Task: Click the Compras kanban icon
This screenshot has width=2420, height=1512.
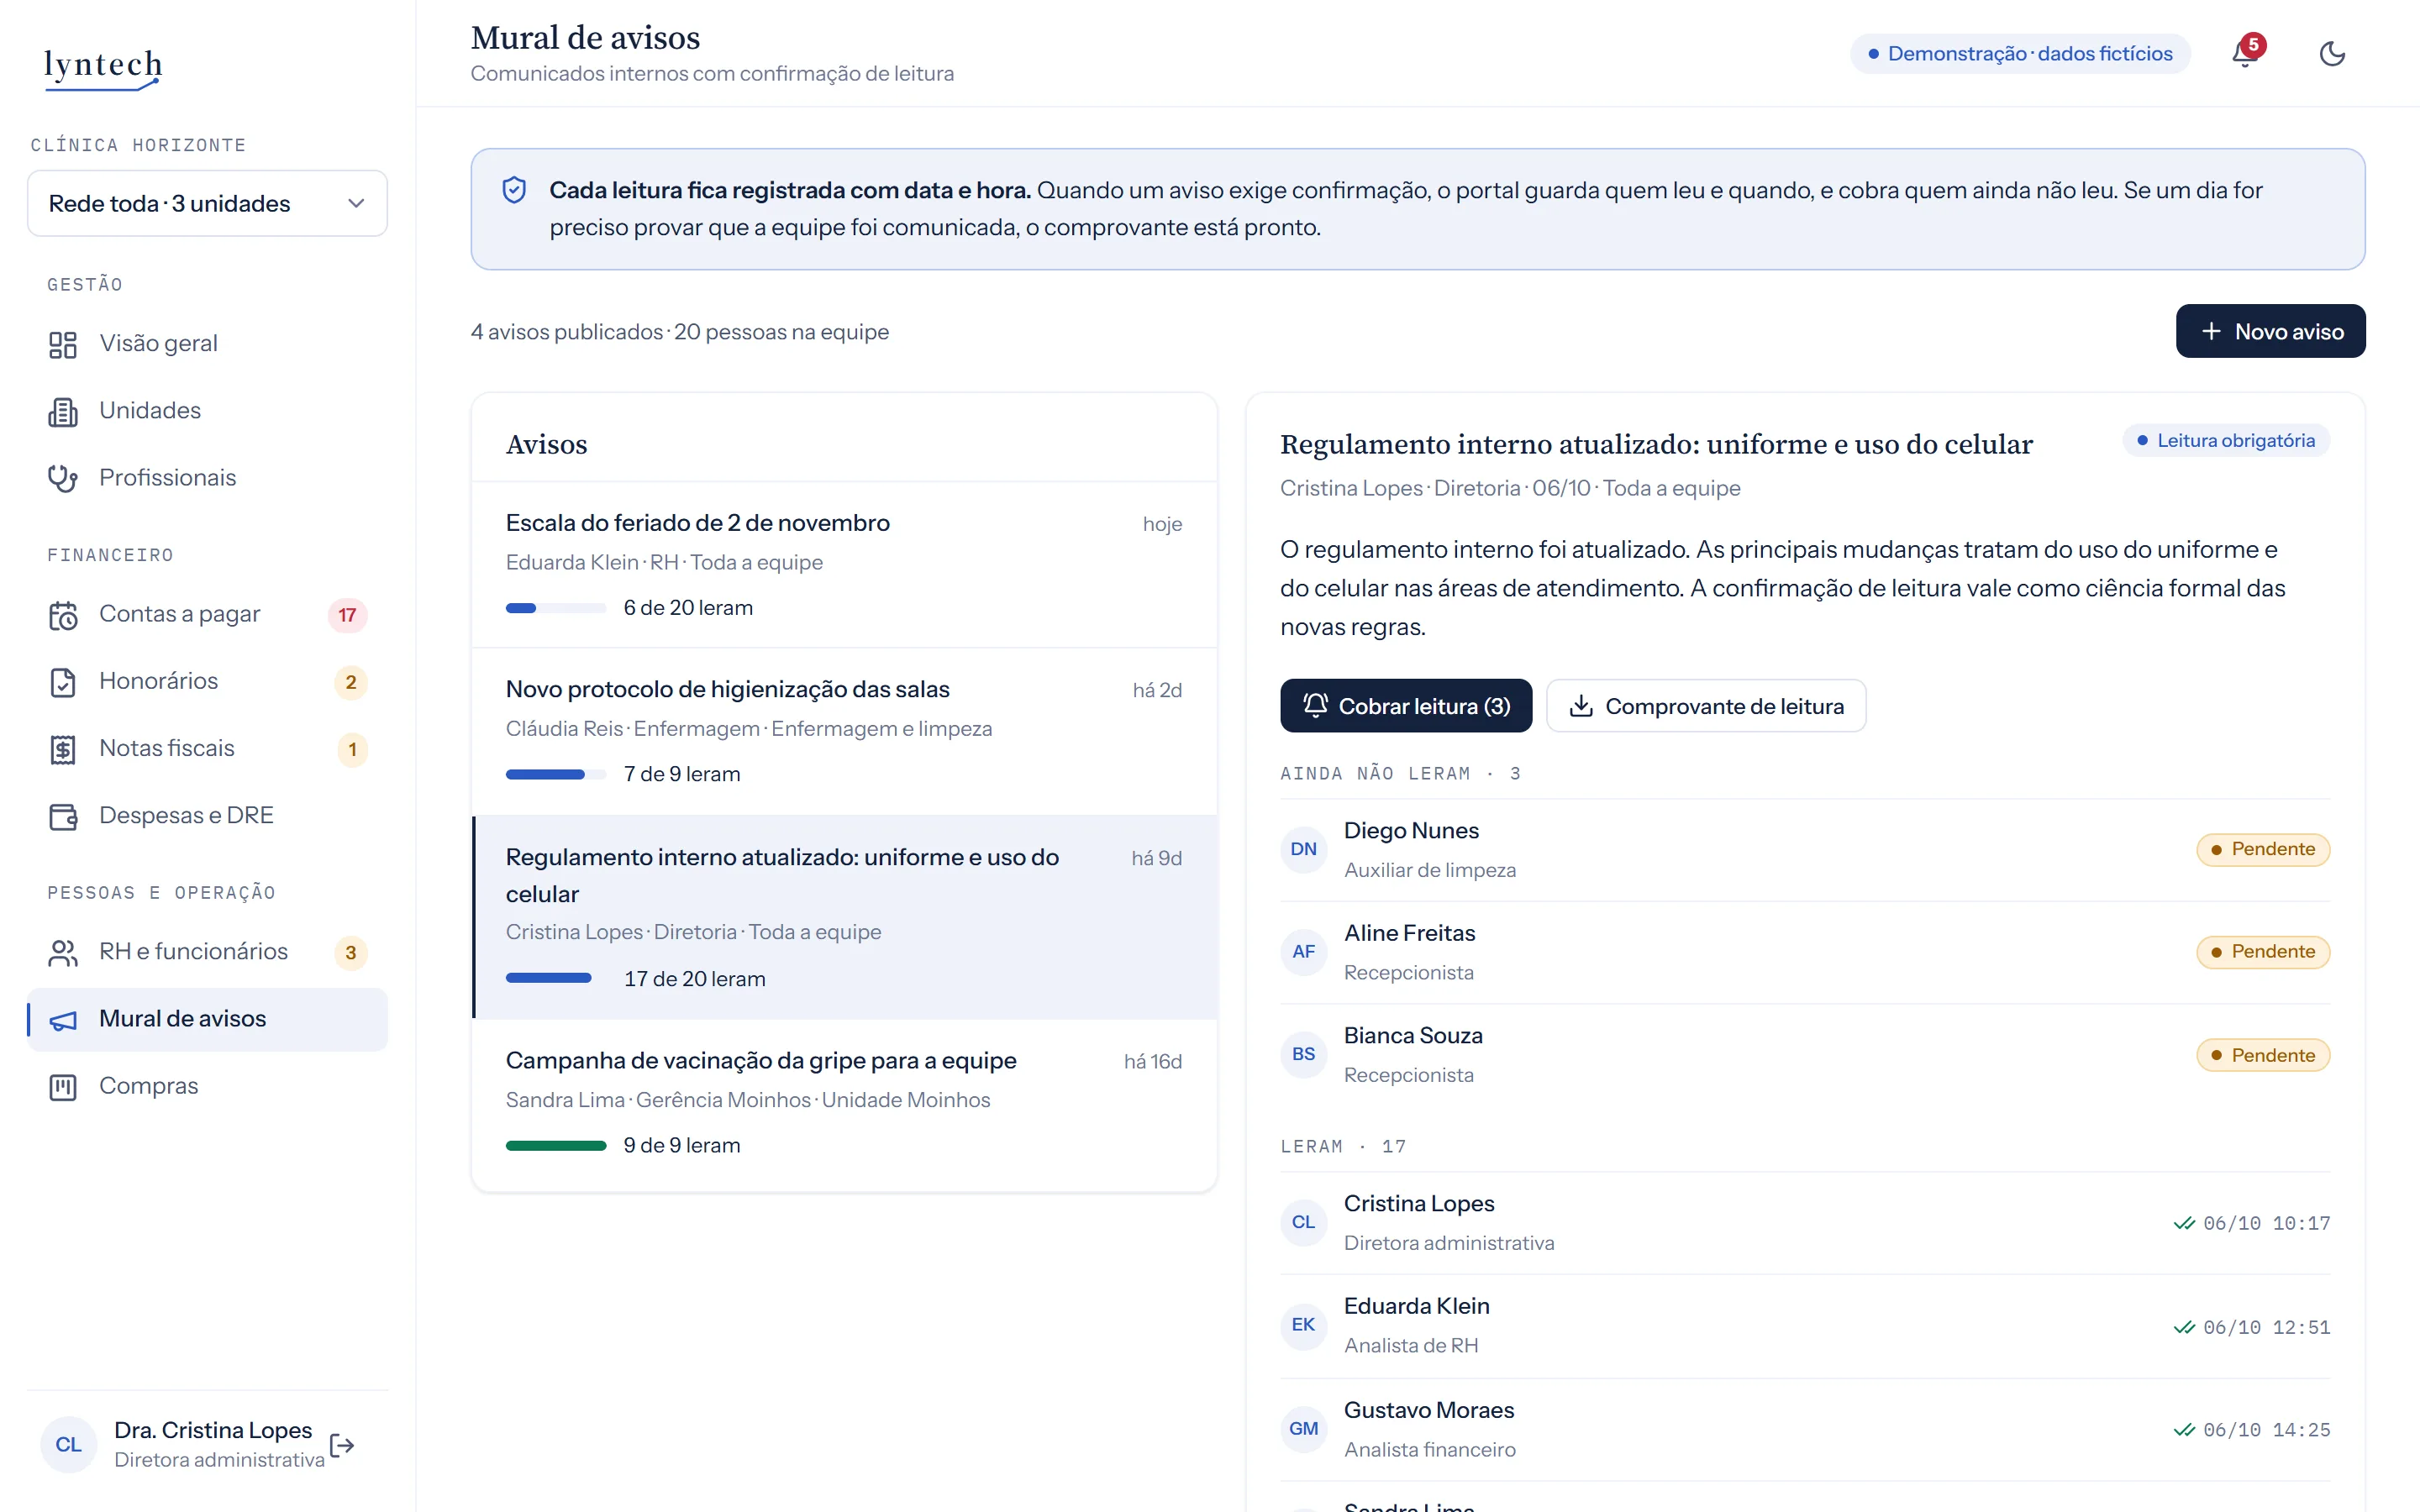Action: (63, 1086)
